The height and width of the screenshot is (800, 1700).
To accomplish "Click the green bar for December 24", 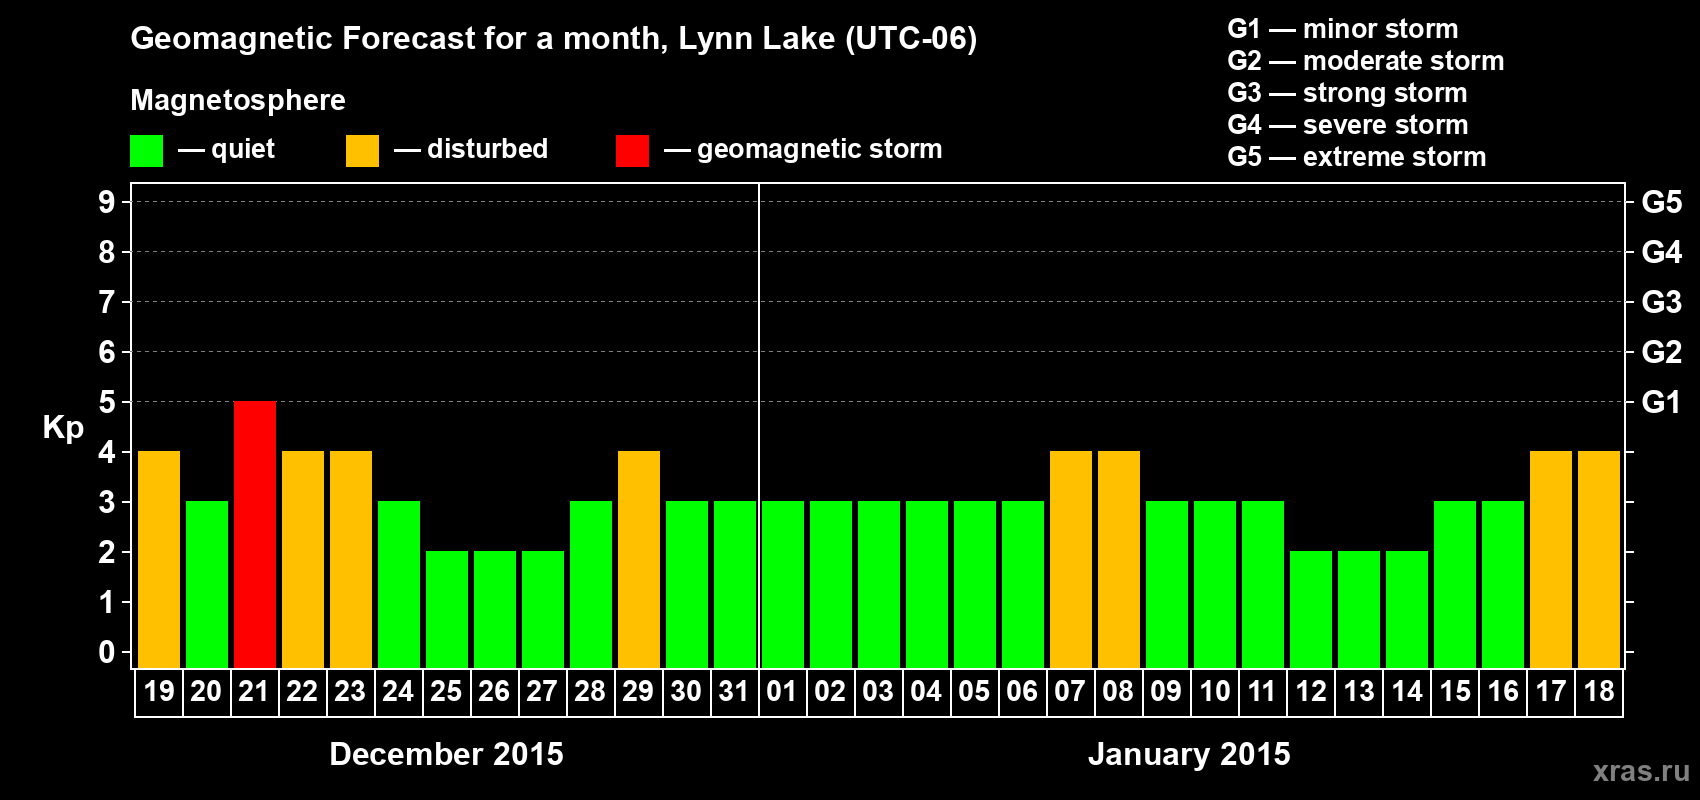I will pyautogui.click(x=399, y=584).
